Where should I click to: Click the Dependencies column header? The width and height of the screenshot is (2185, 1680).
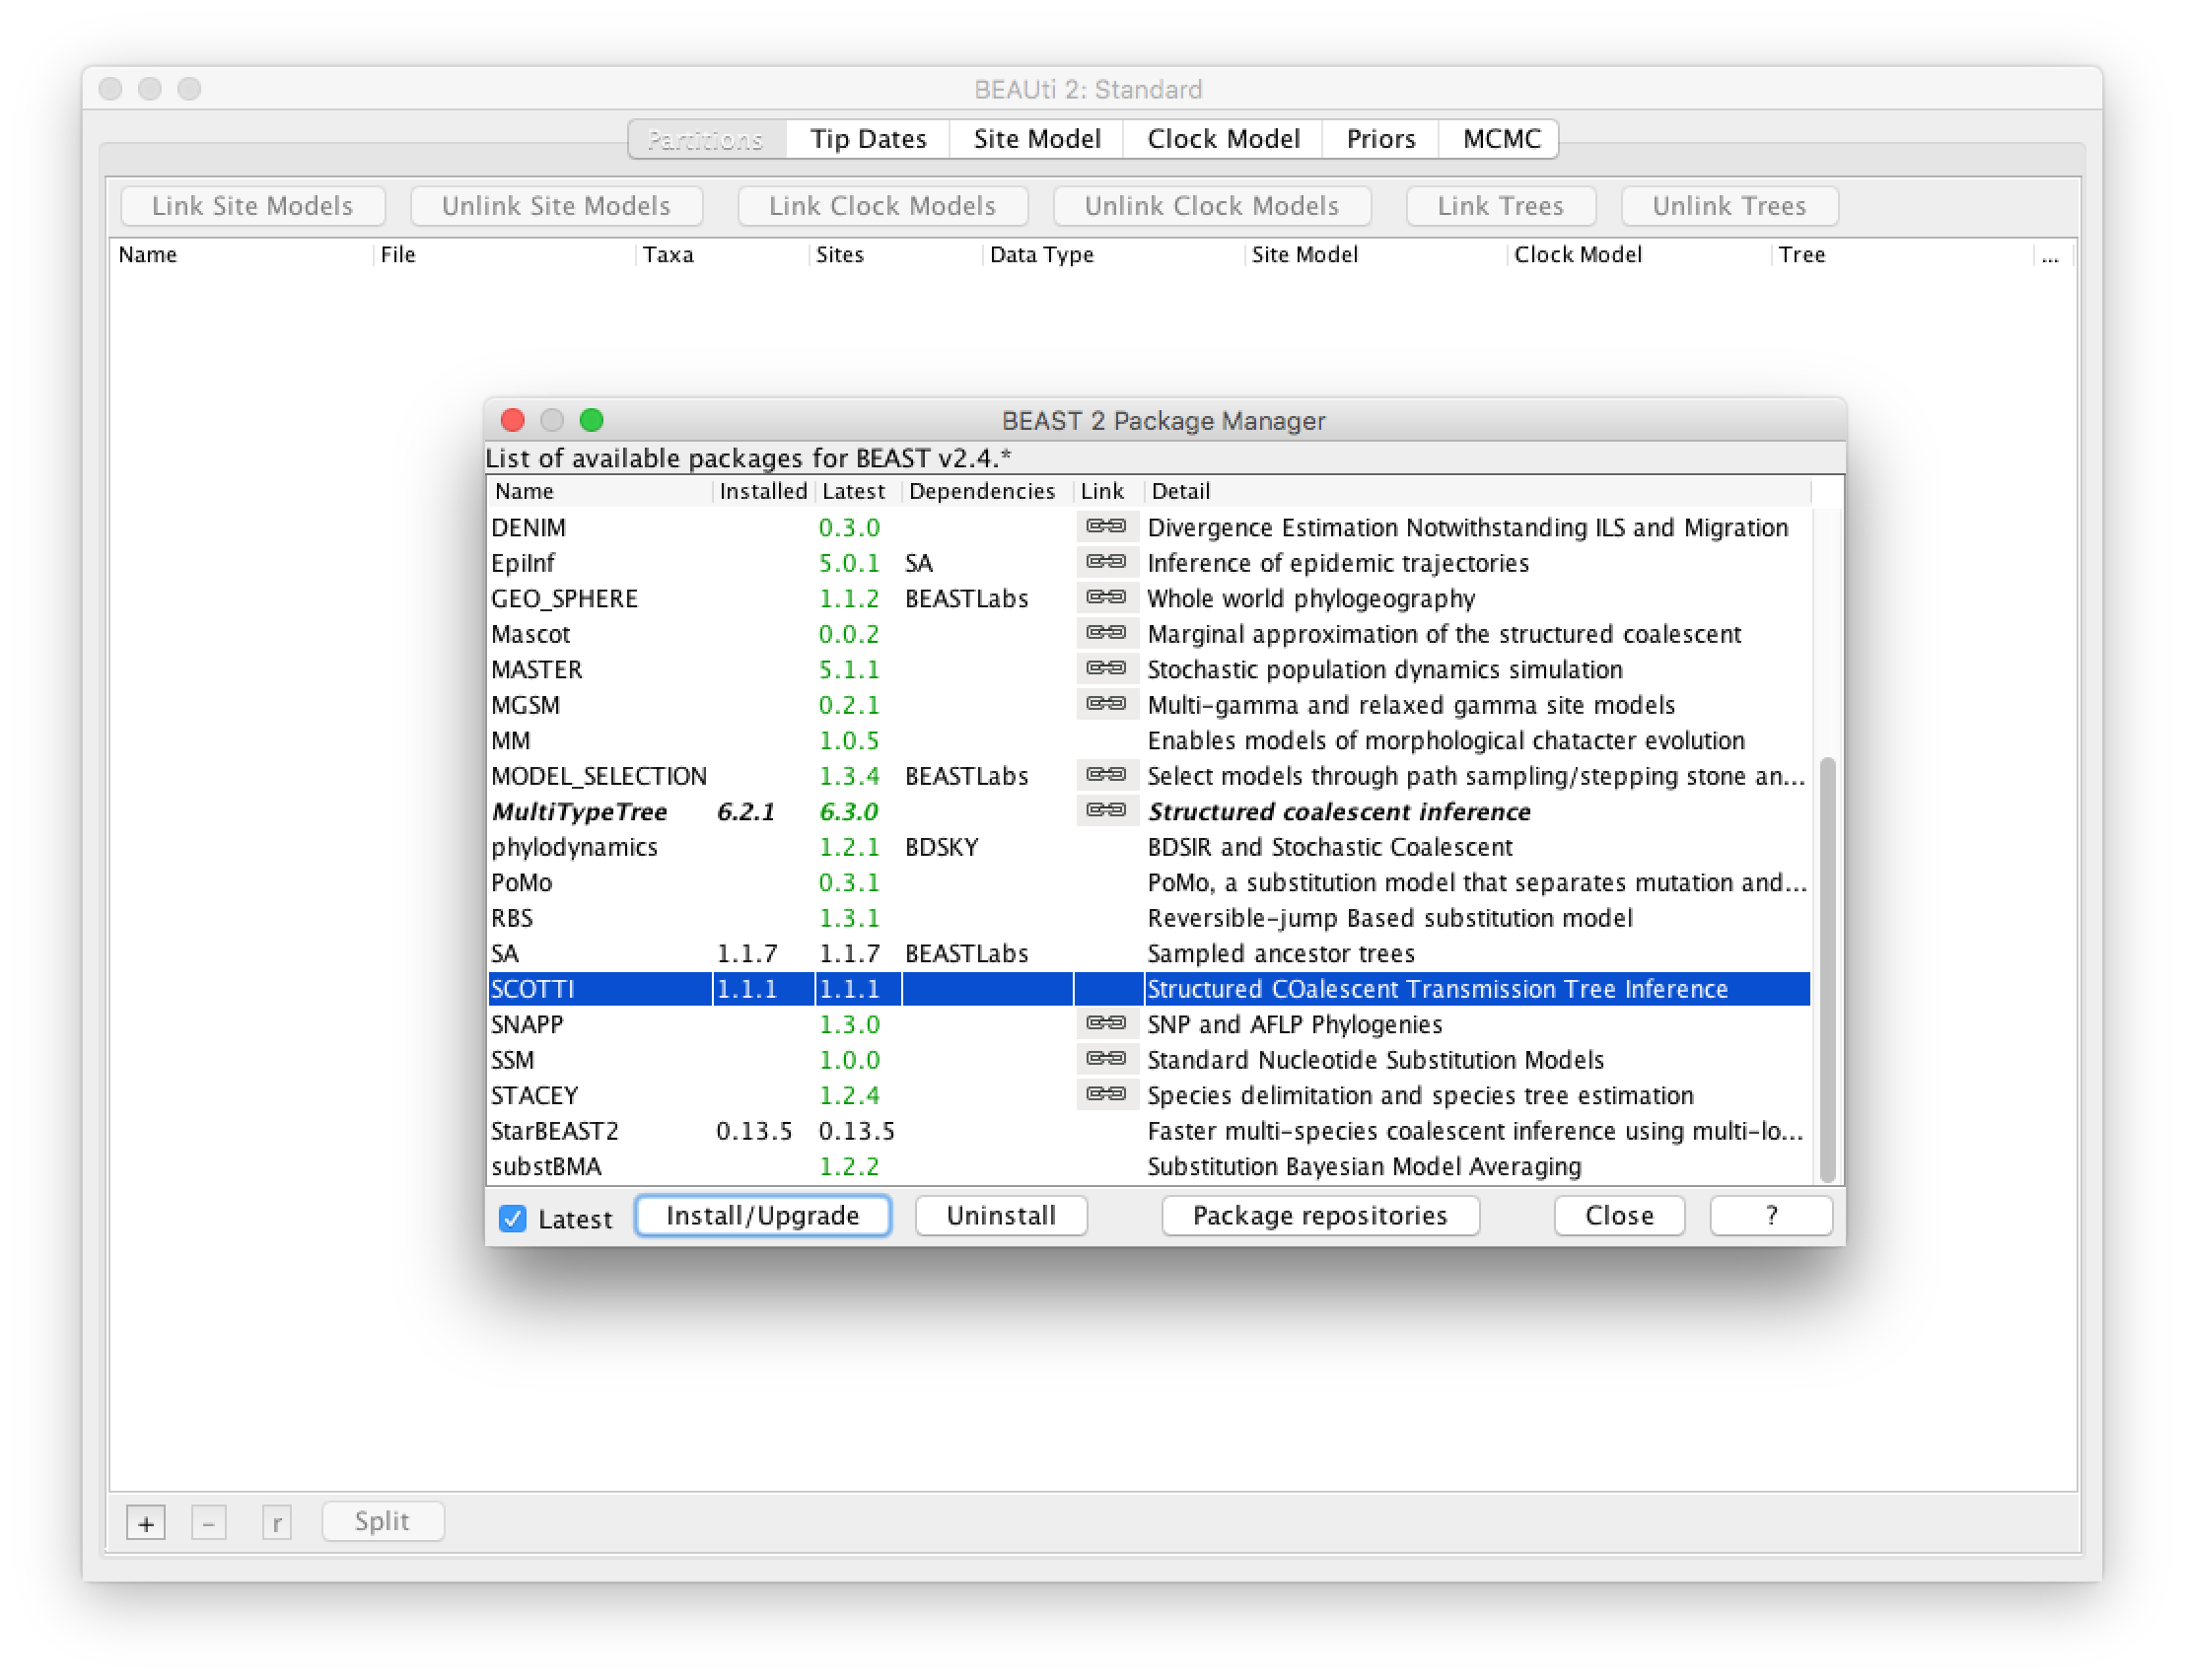tap(987, 491)
